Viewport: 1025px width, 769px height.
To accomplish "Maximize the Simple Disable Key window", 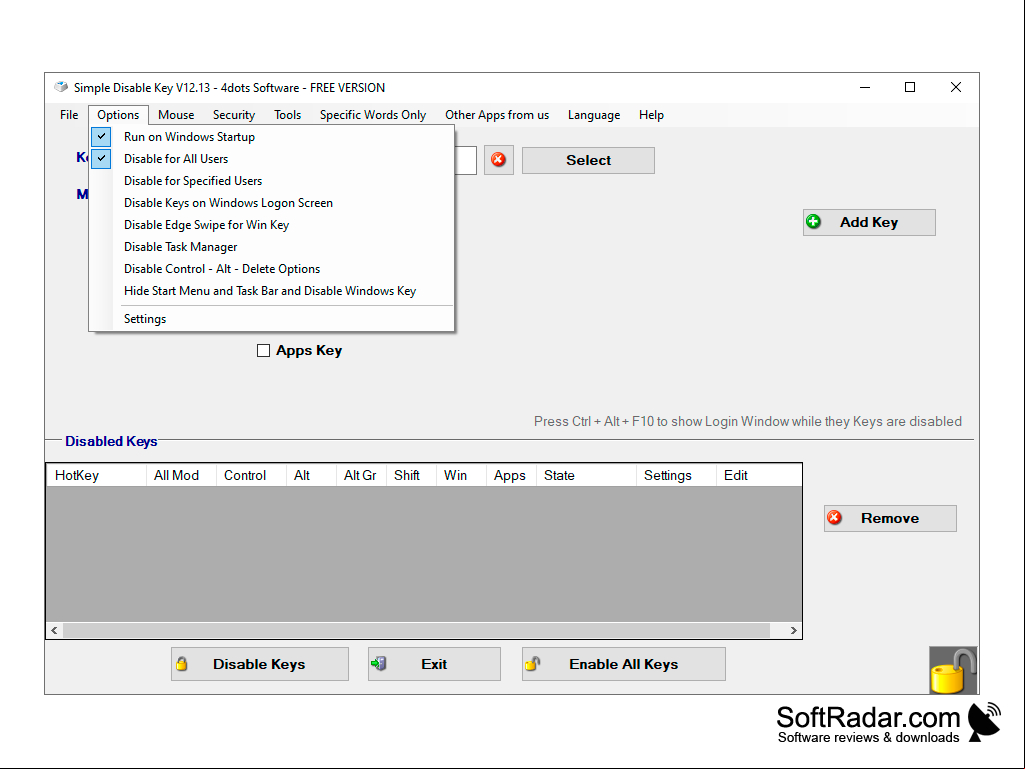I will (x=910, y=88).
